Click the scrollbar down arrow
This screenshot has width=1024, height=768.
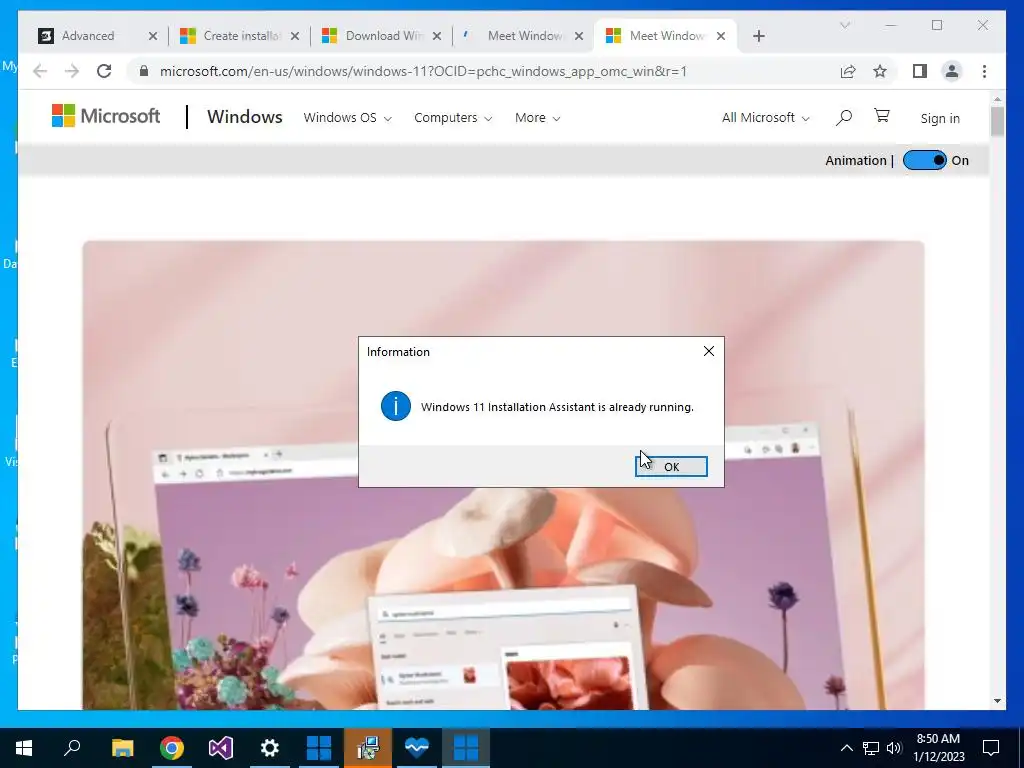(997, 701)
